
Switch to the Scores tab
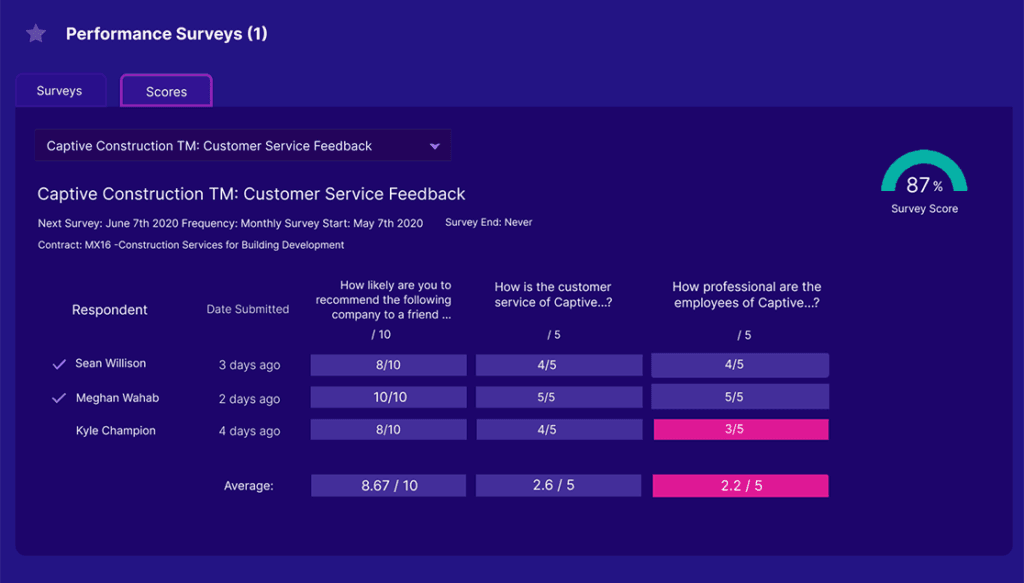pos(166,91)
